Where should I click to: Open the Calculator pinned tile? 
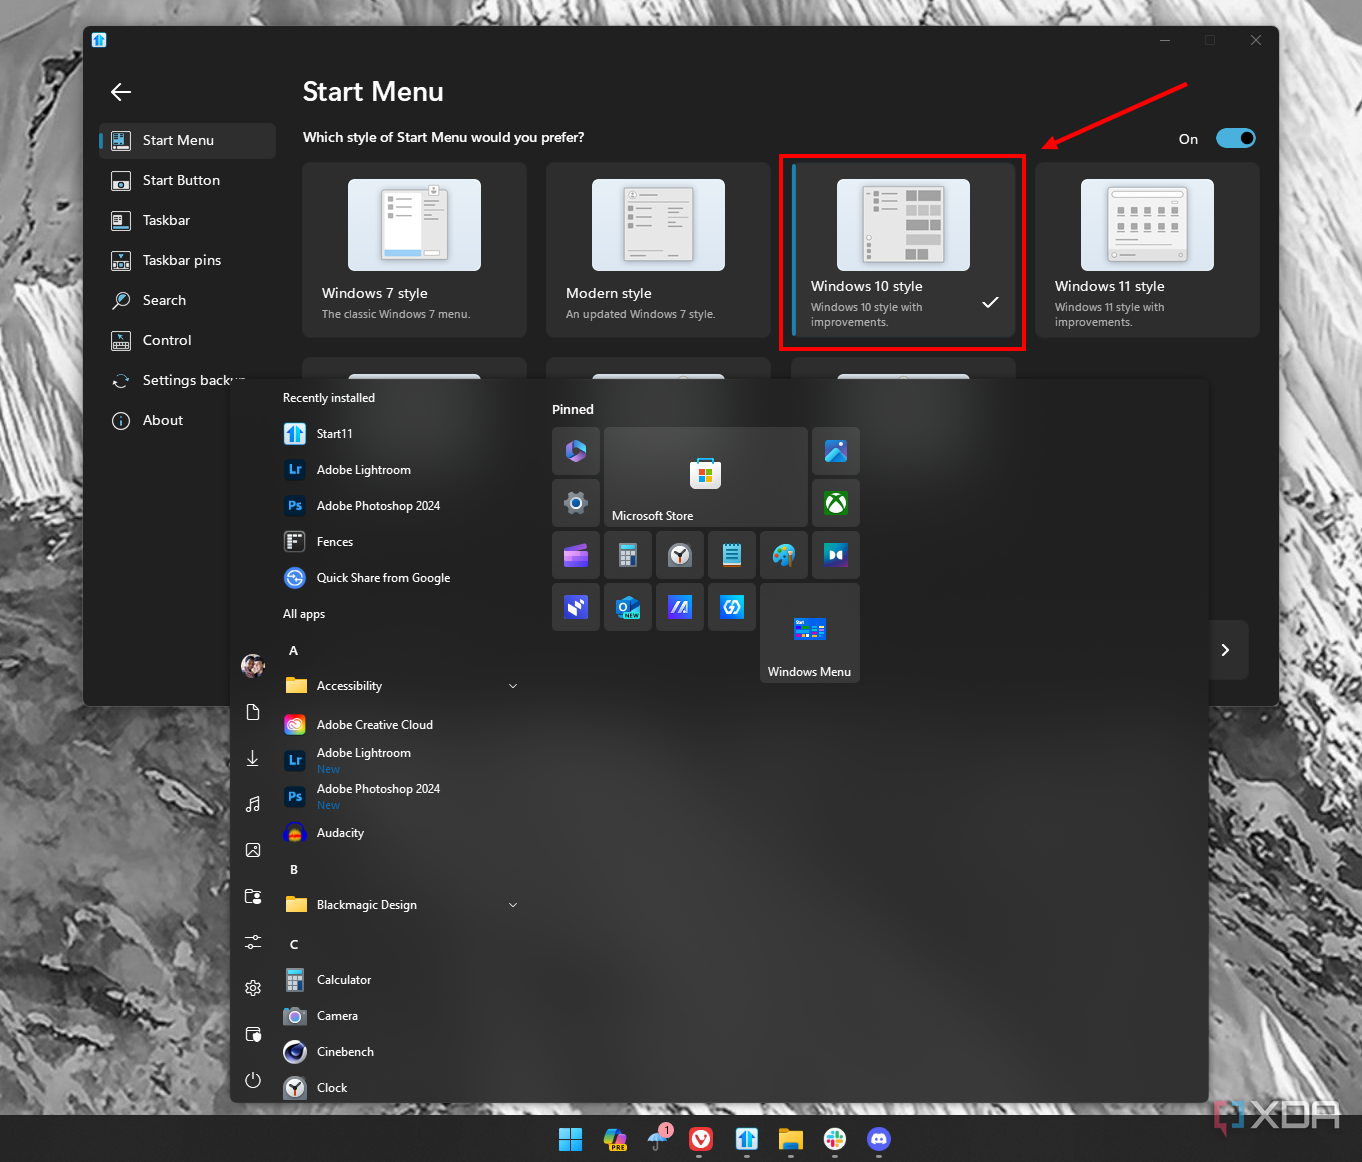pyautogui.click(x=628, y=555)
